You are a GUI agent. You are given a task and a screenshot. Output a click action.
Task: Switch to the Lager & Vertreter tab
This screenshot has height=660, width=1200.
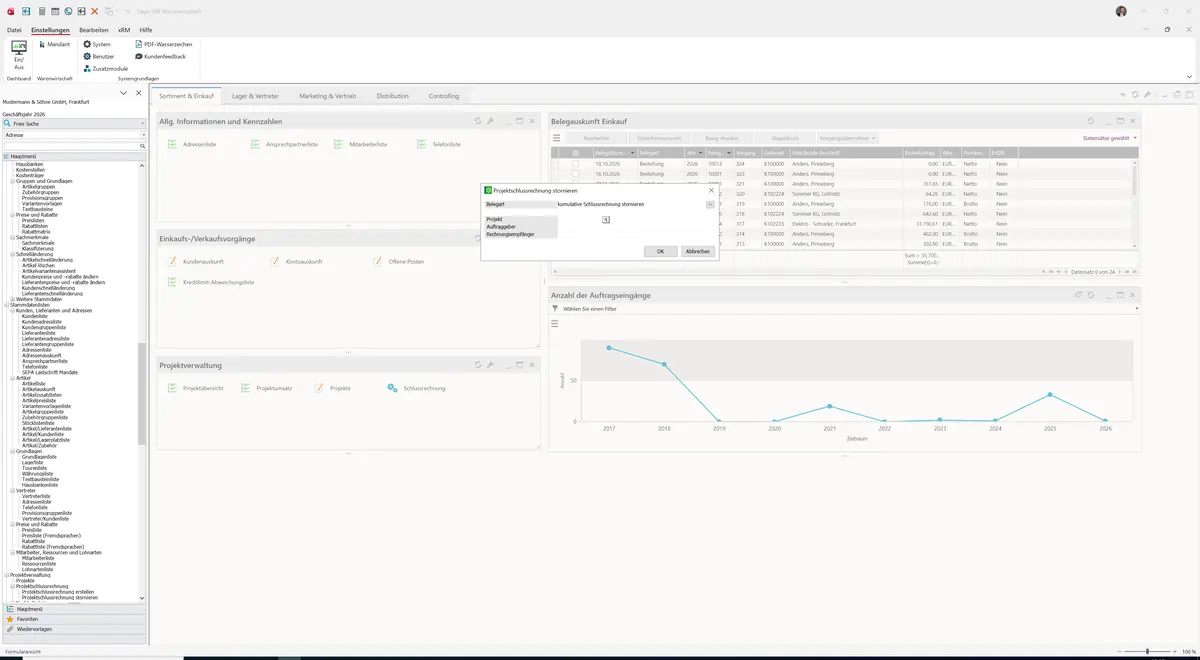pos(255,96)
